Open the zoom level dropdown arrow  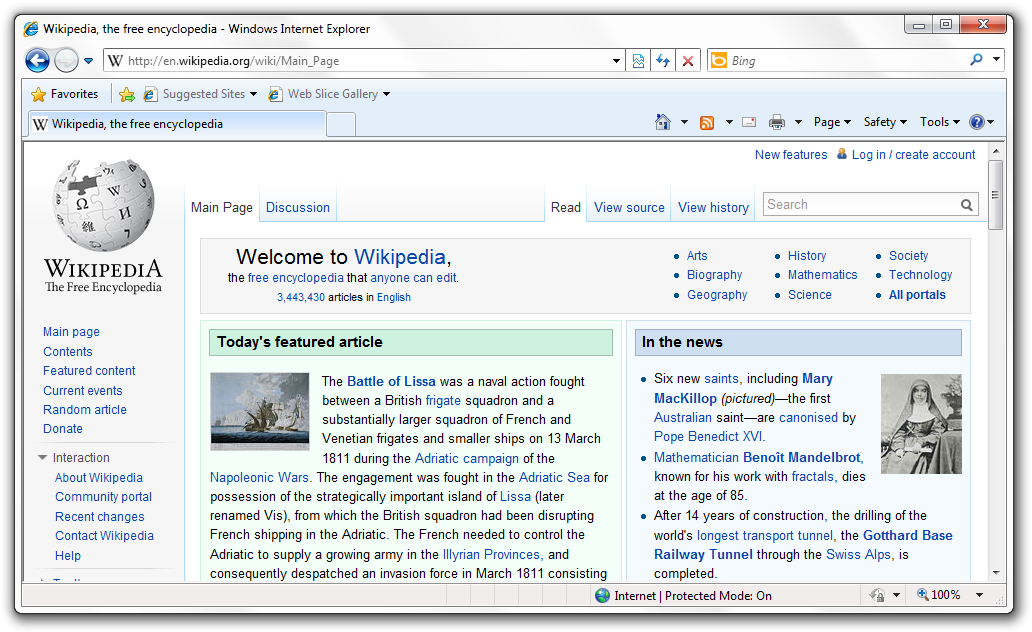(x=979, y=595)
